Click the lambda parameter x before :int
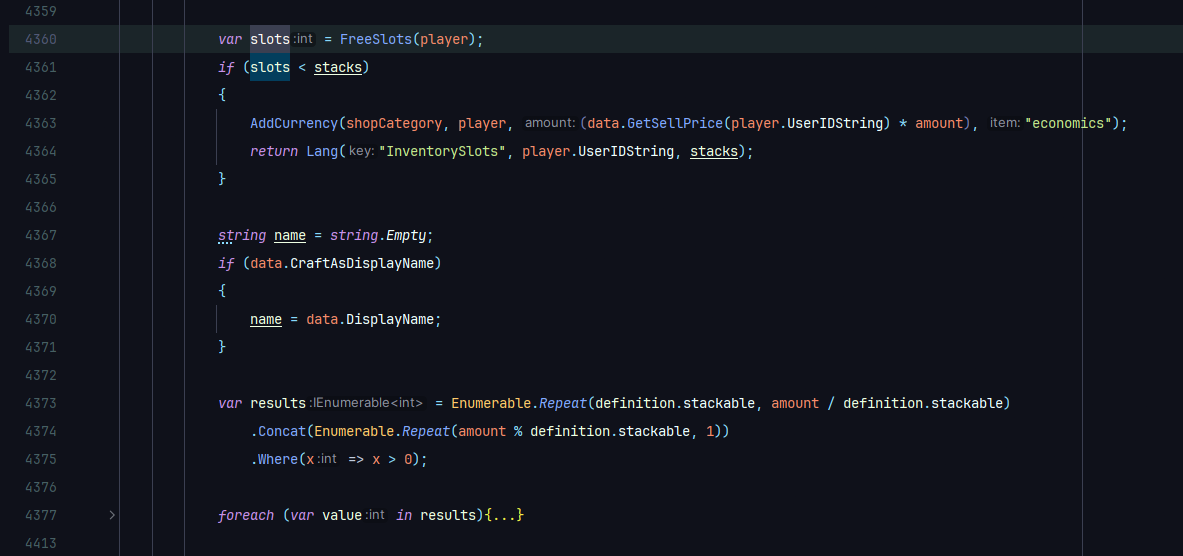Screen dimensions: 1183x556 (x=310, y=459)
